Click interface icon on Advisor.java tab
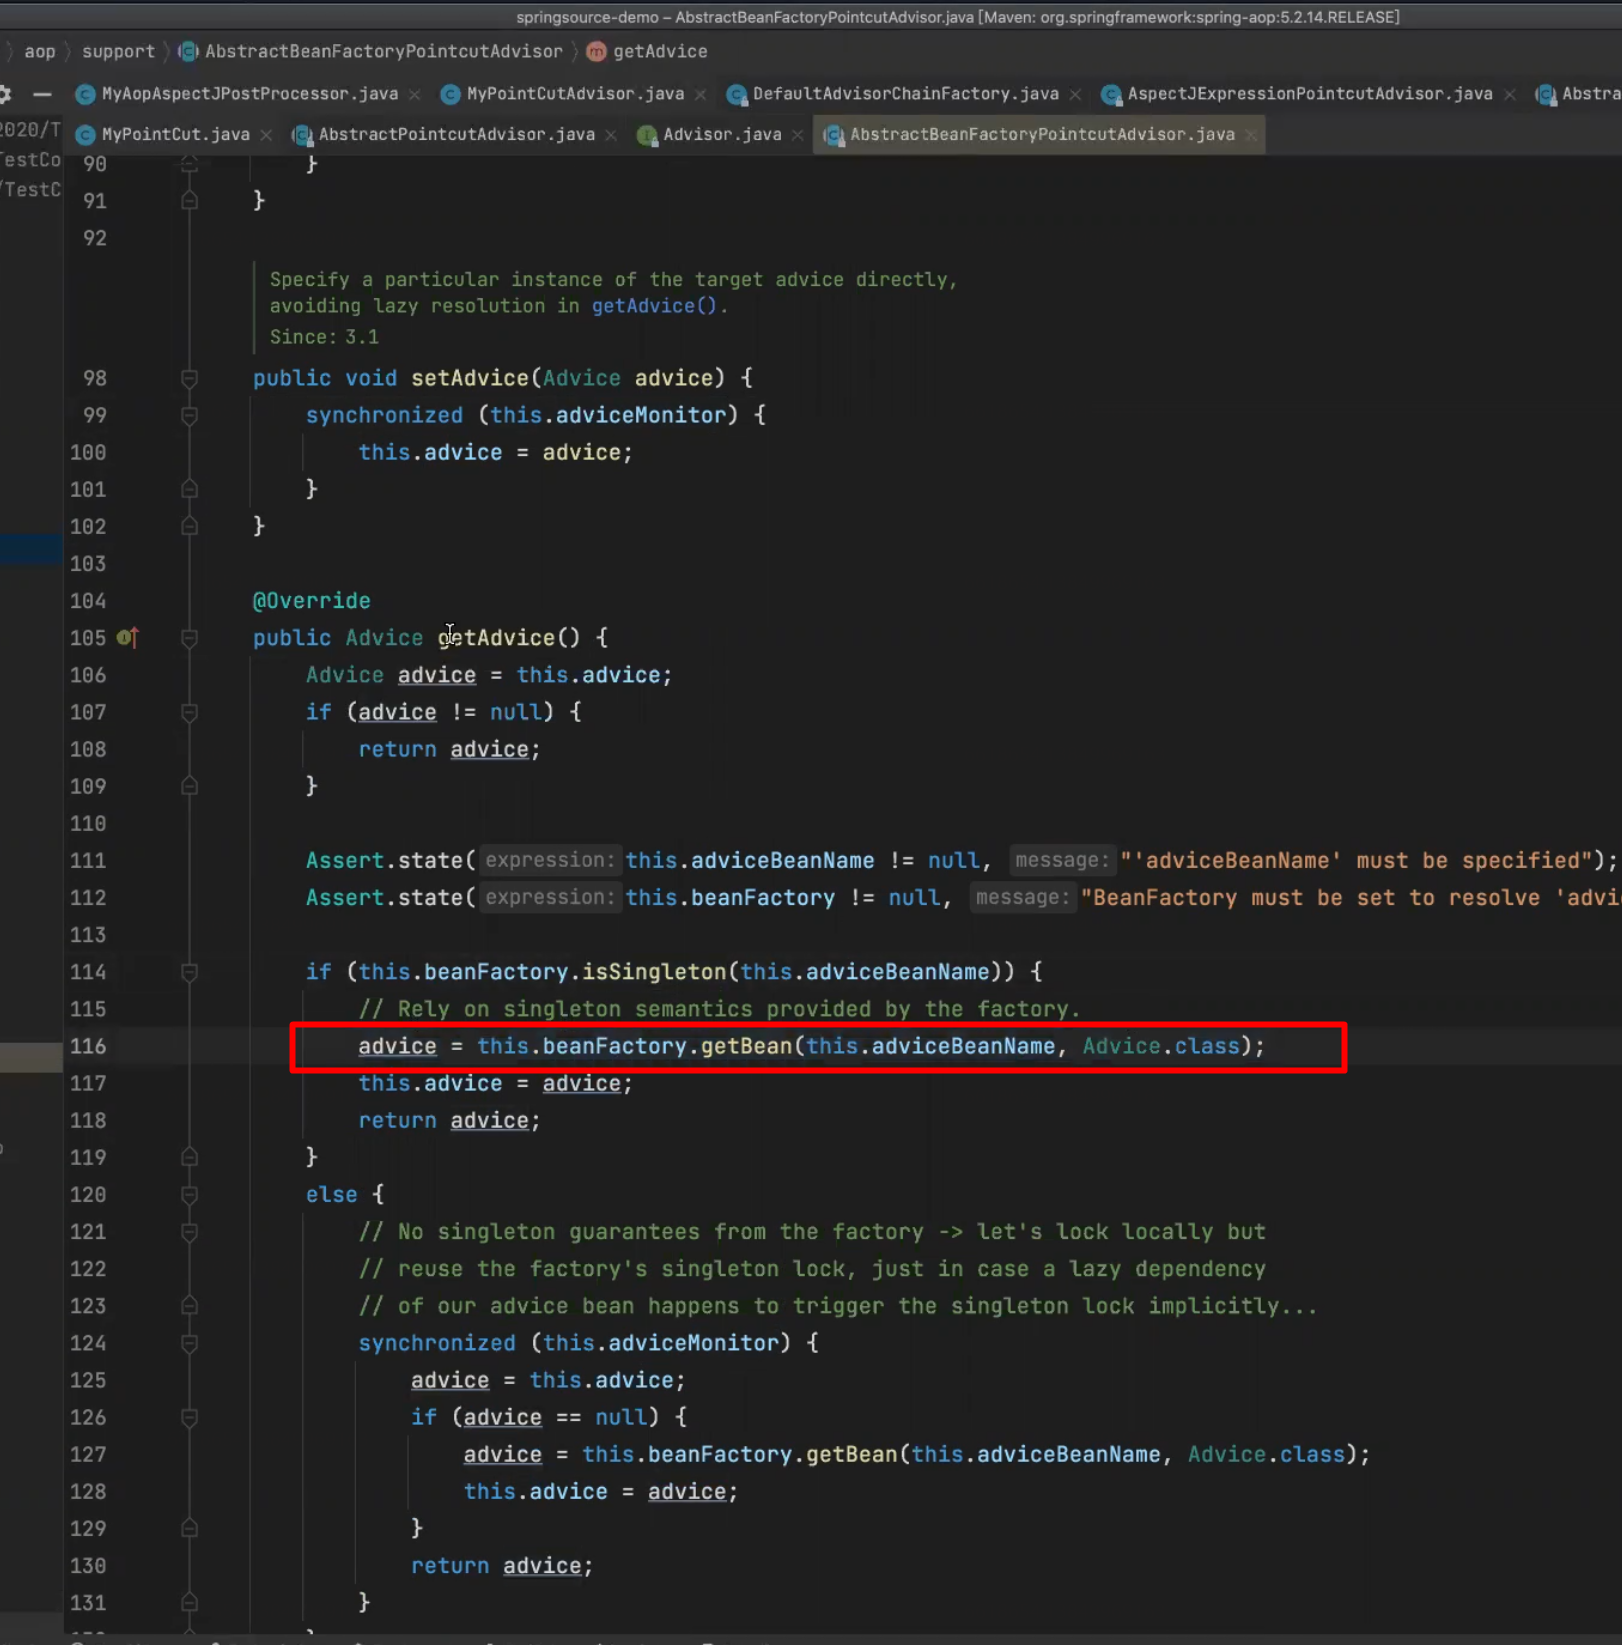This screenshot has height=1645, width=1622. [x=647, y=135]
